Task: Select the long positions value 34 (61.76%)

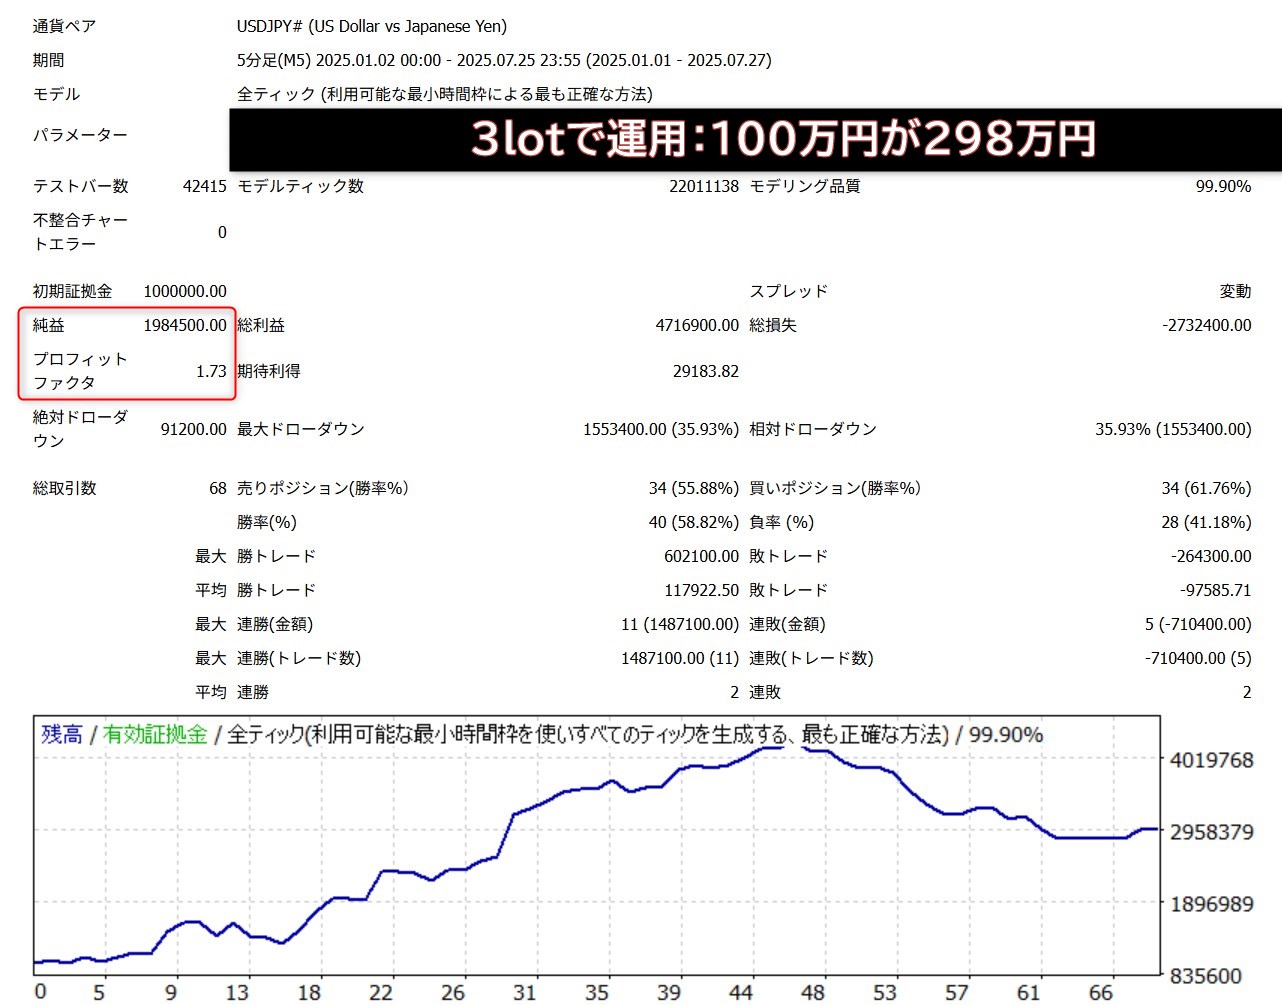Action: click(1206, 488)
